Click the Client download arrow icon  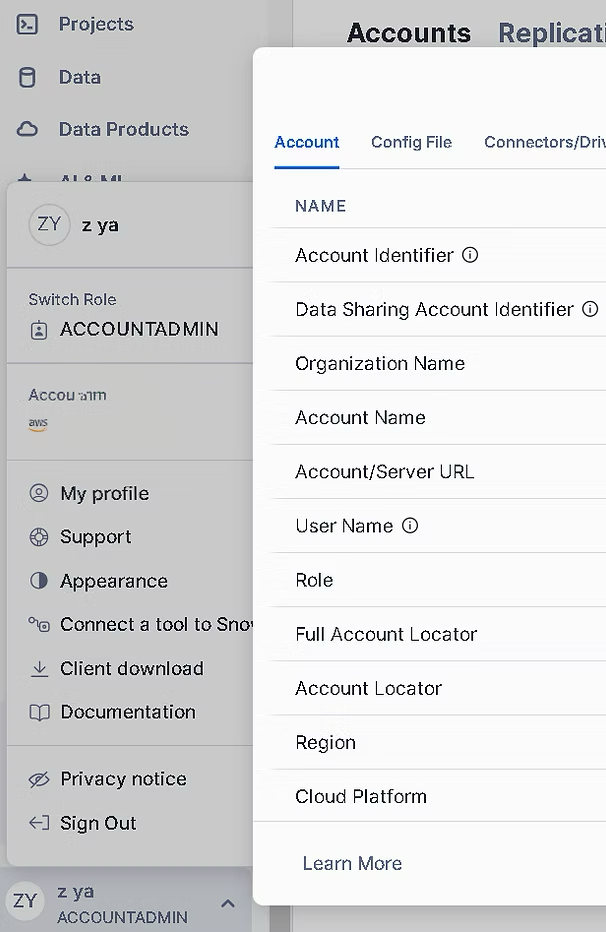pos(39,669)
